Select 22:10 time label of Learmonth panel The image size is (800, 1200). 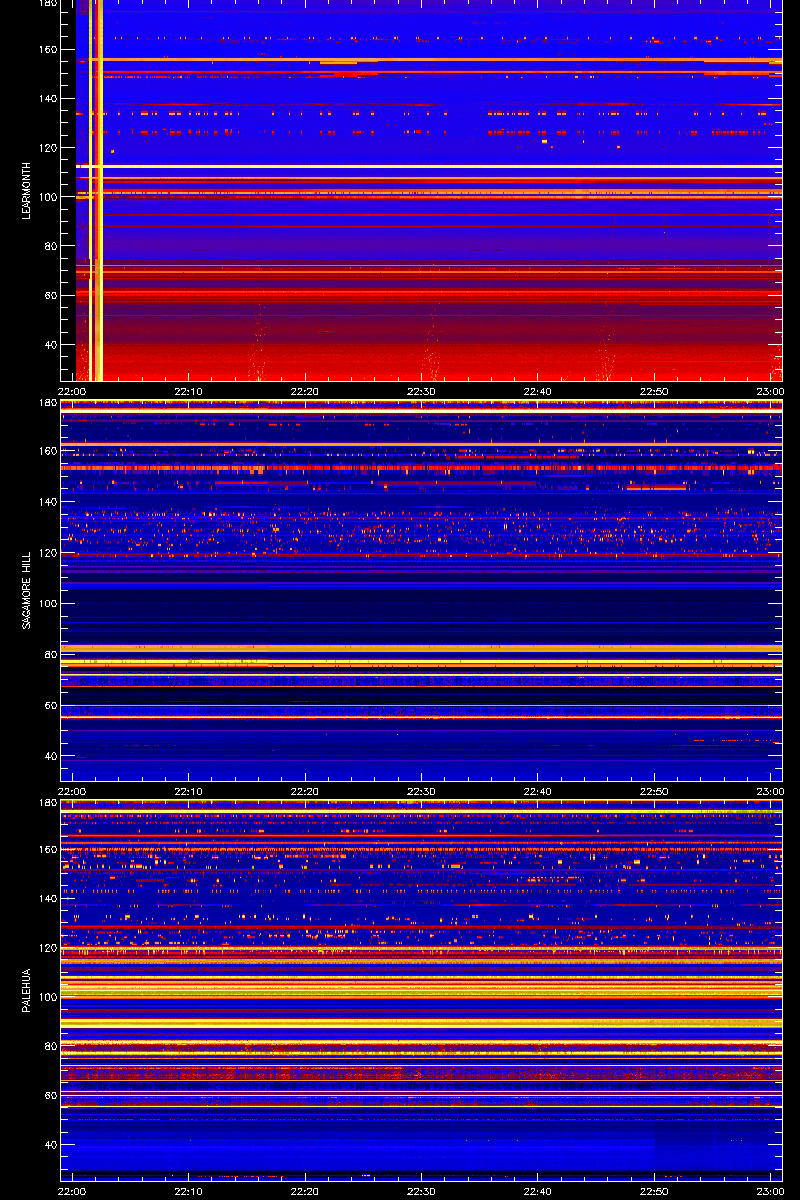189,391
